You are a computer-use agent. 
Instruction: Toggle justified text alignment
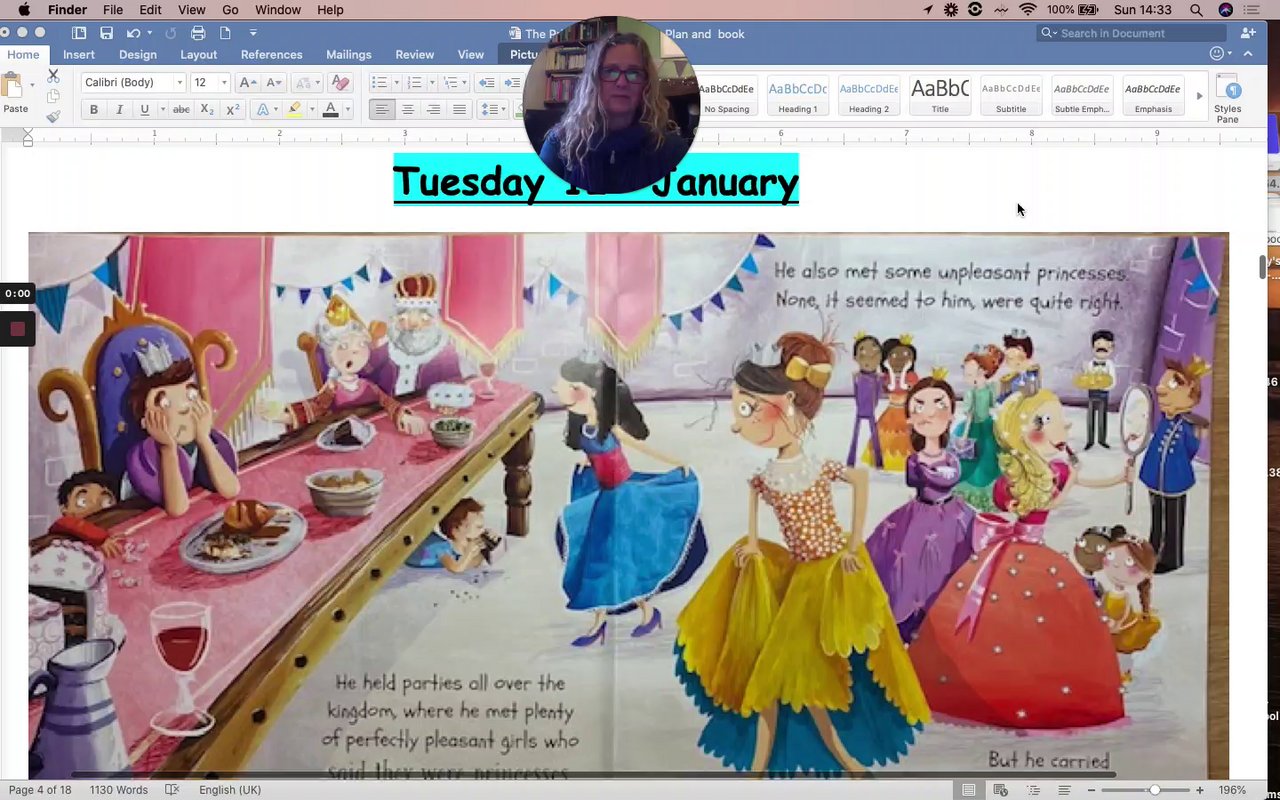pyautogui.click(x=460, y=110)
